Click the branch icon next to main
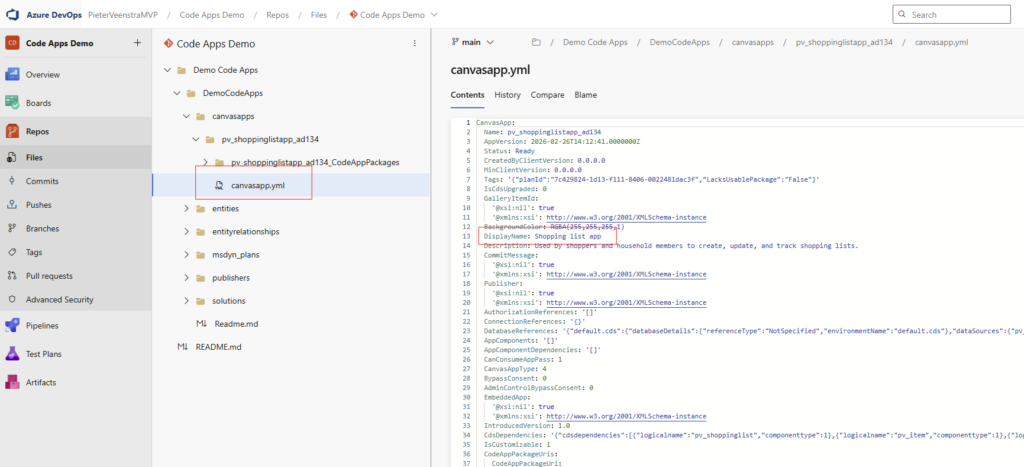The width and height of the screenshot is (1024, 467). click(455, 42)
